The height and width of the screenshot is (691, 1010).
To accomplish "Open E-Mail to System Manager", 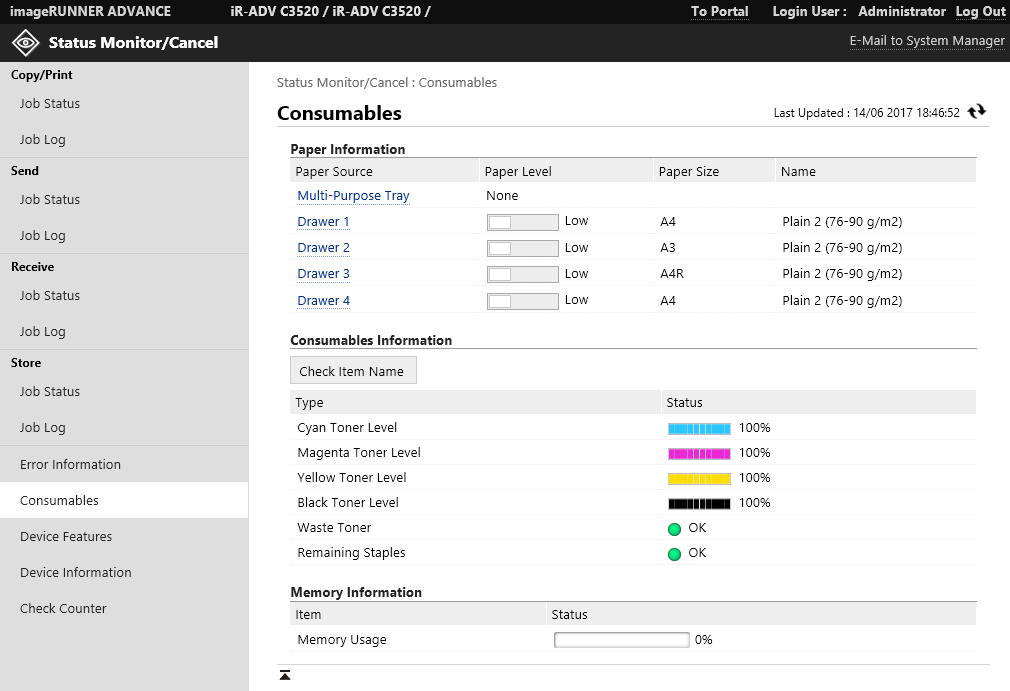I will tap(926, 41).
